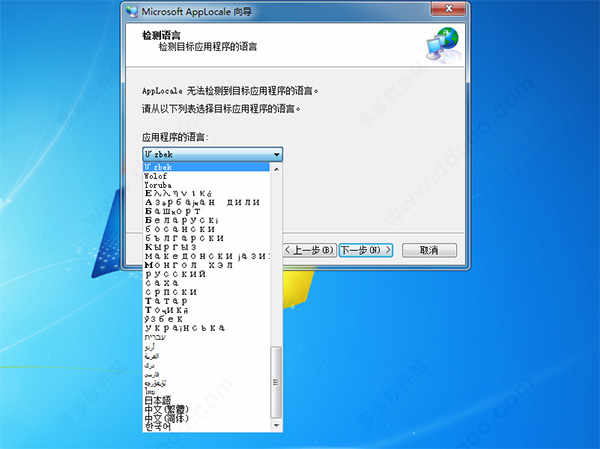Select עברית (Hebrew) in the list
600x449 pixels.
[207, 337]
